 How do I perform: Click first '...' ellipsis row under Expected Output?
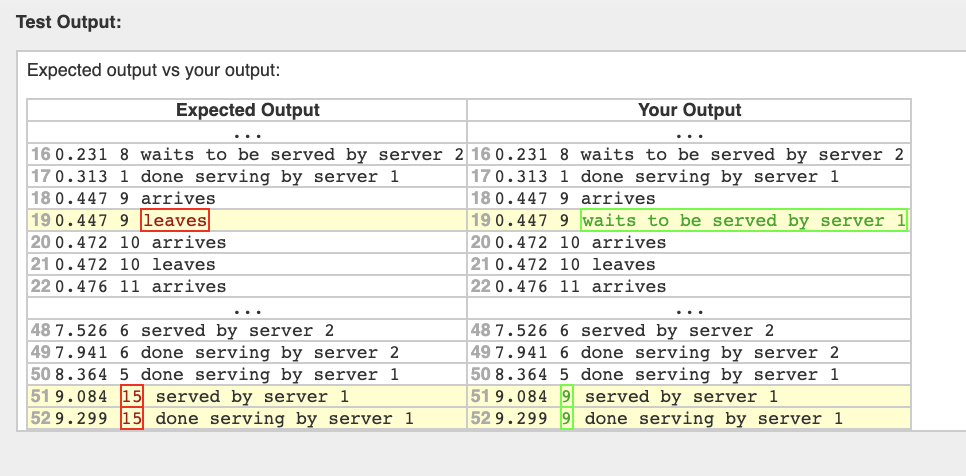248,133
